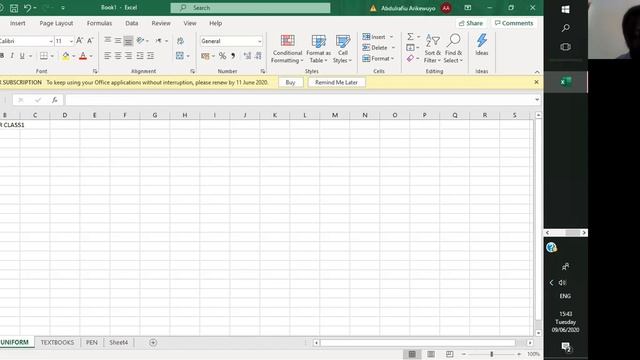Click the Share button
The image size is (640, 360).
[471, 23]
